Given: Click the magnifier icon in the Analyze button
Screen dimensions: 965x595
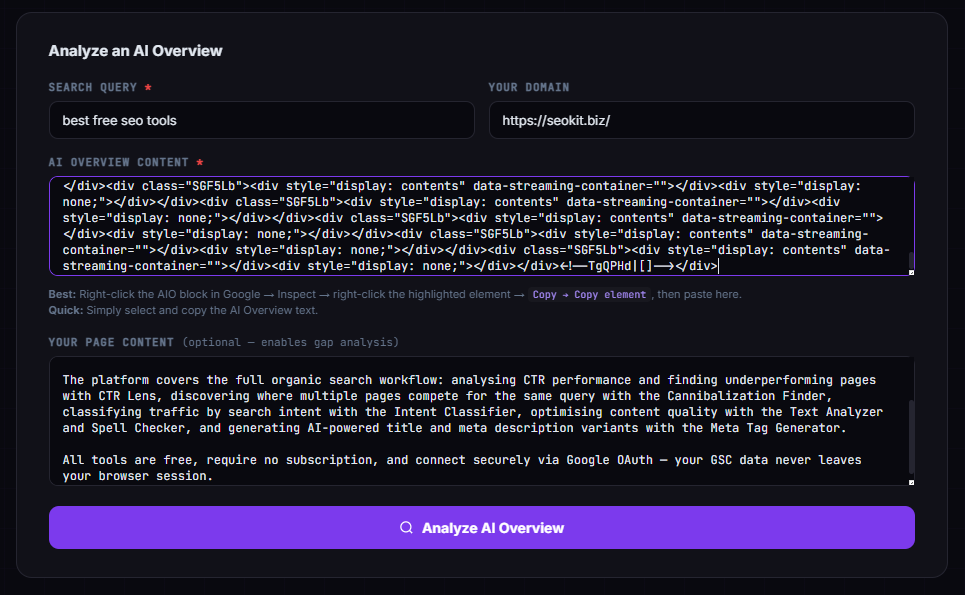Looking at the screenshot, I should (x=405, y=527).
